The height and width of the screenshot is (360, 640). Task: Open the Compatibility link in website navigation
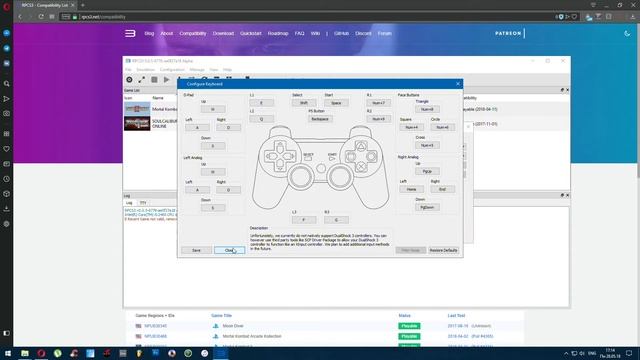(193, 33)
